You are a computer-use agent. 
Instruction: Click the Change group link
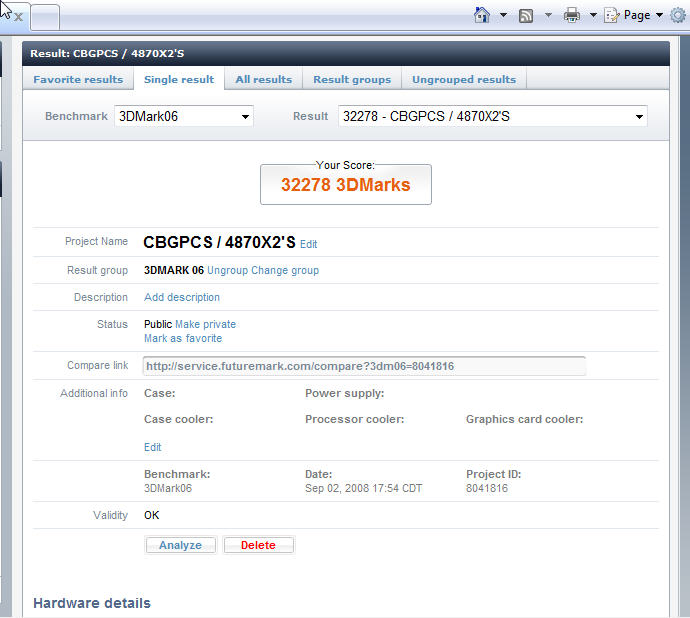point(285,270)
